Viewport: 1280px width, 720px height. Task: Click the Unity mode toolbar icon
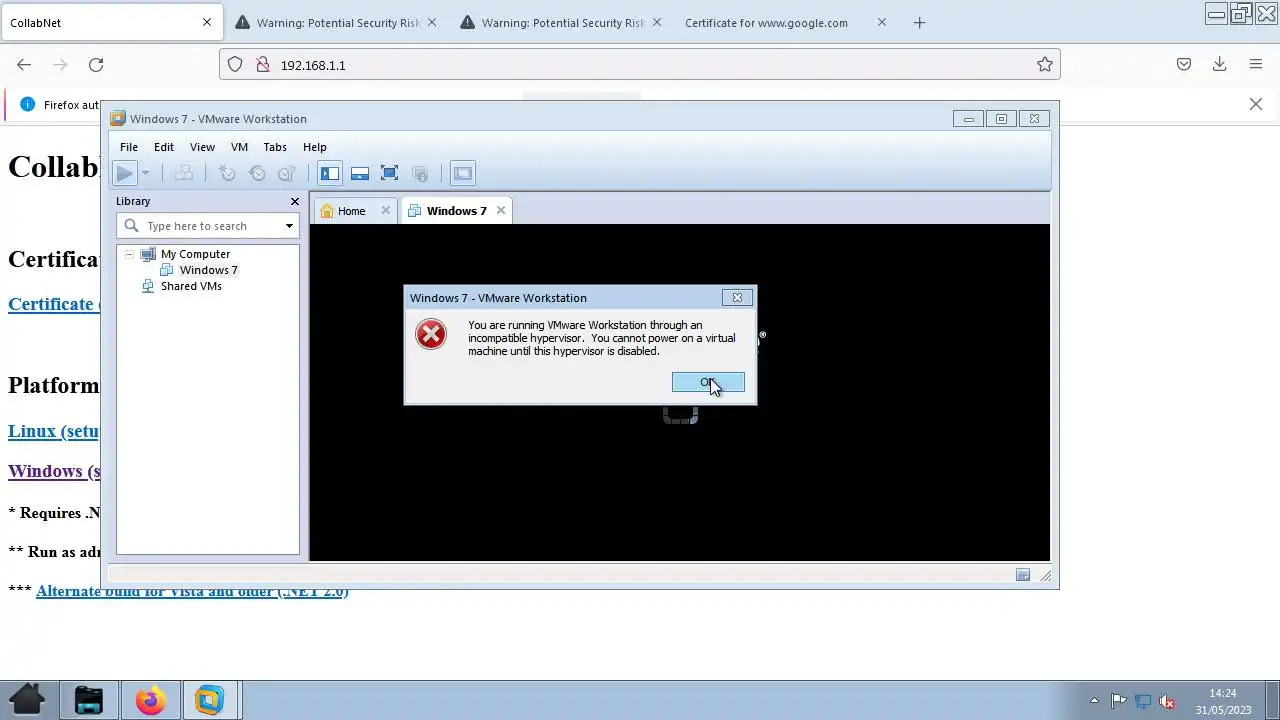(x=420, y=174)
